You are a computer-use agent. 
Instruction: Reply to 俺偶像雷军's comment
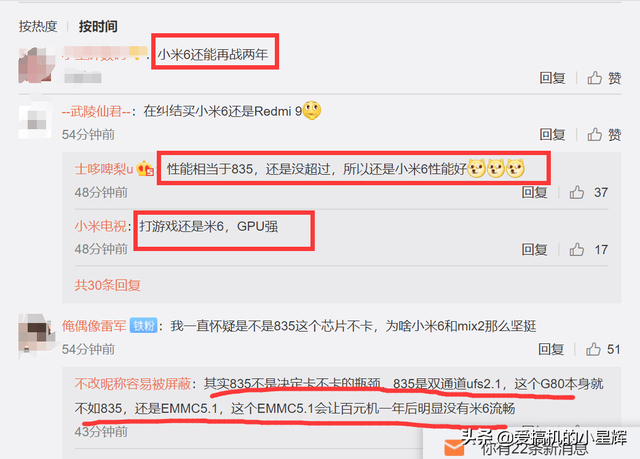pyautogui.click(x=551, y=349)
